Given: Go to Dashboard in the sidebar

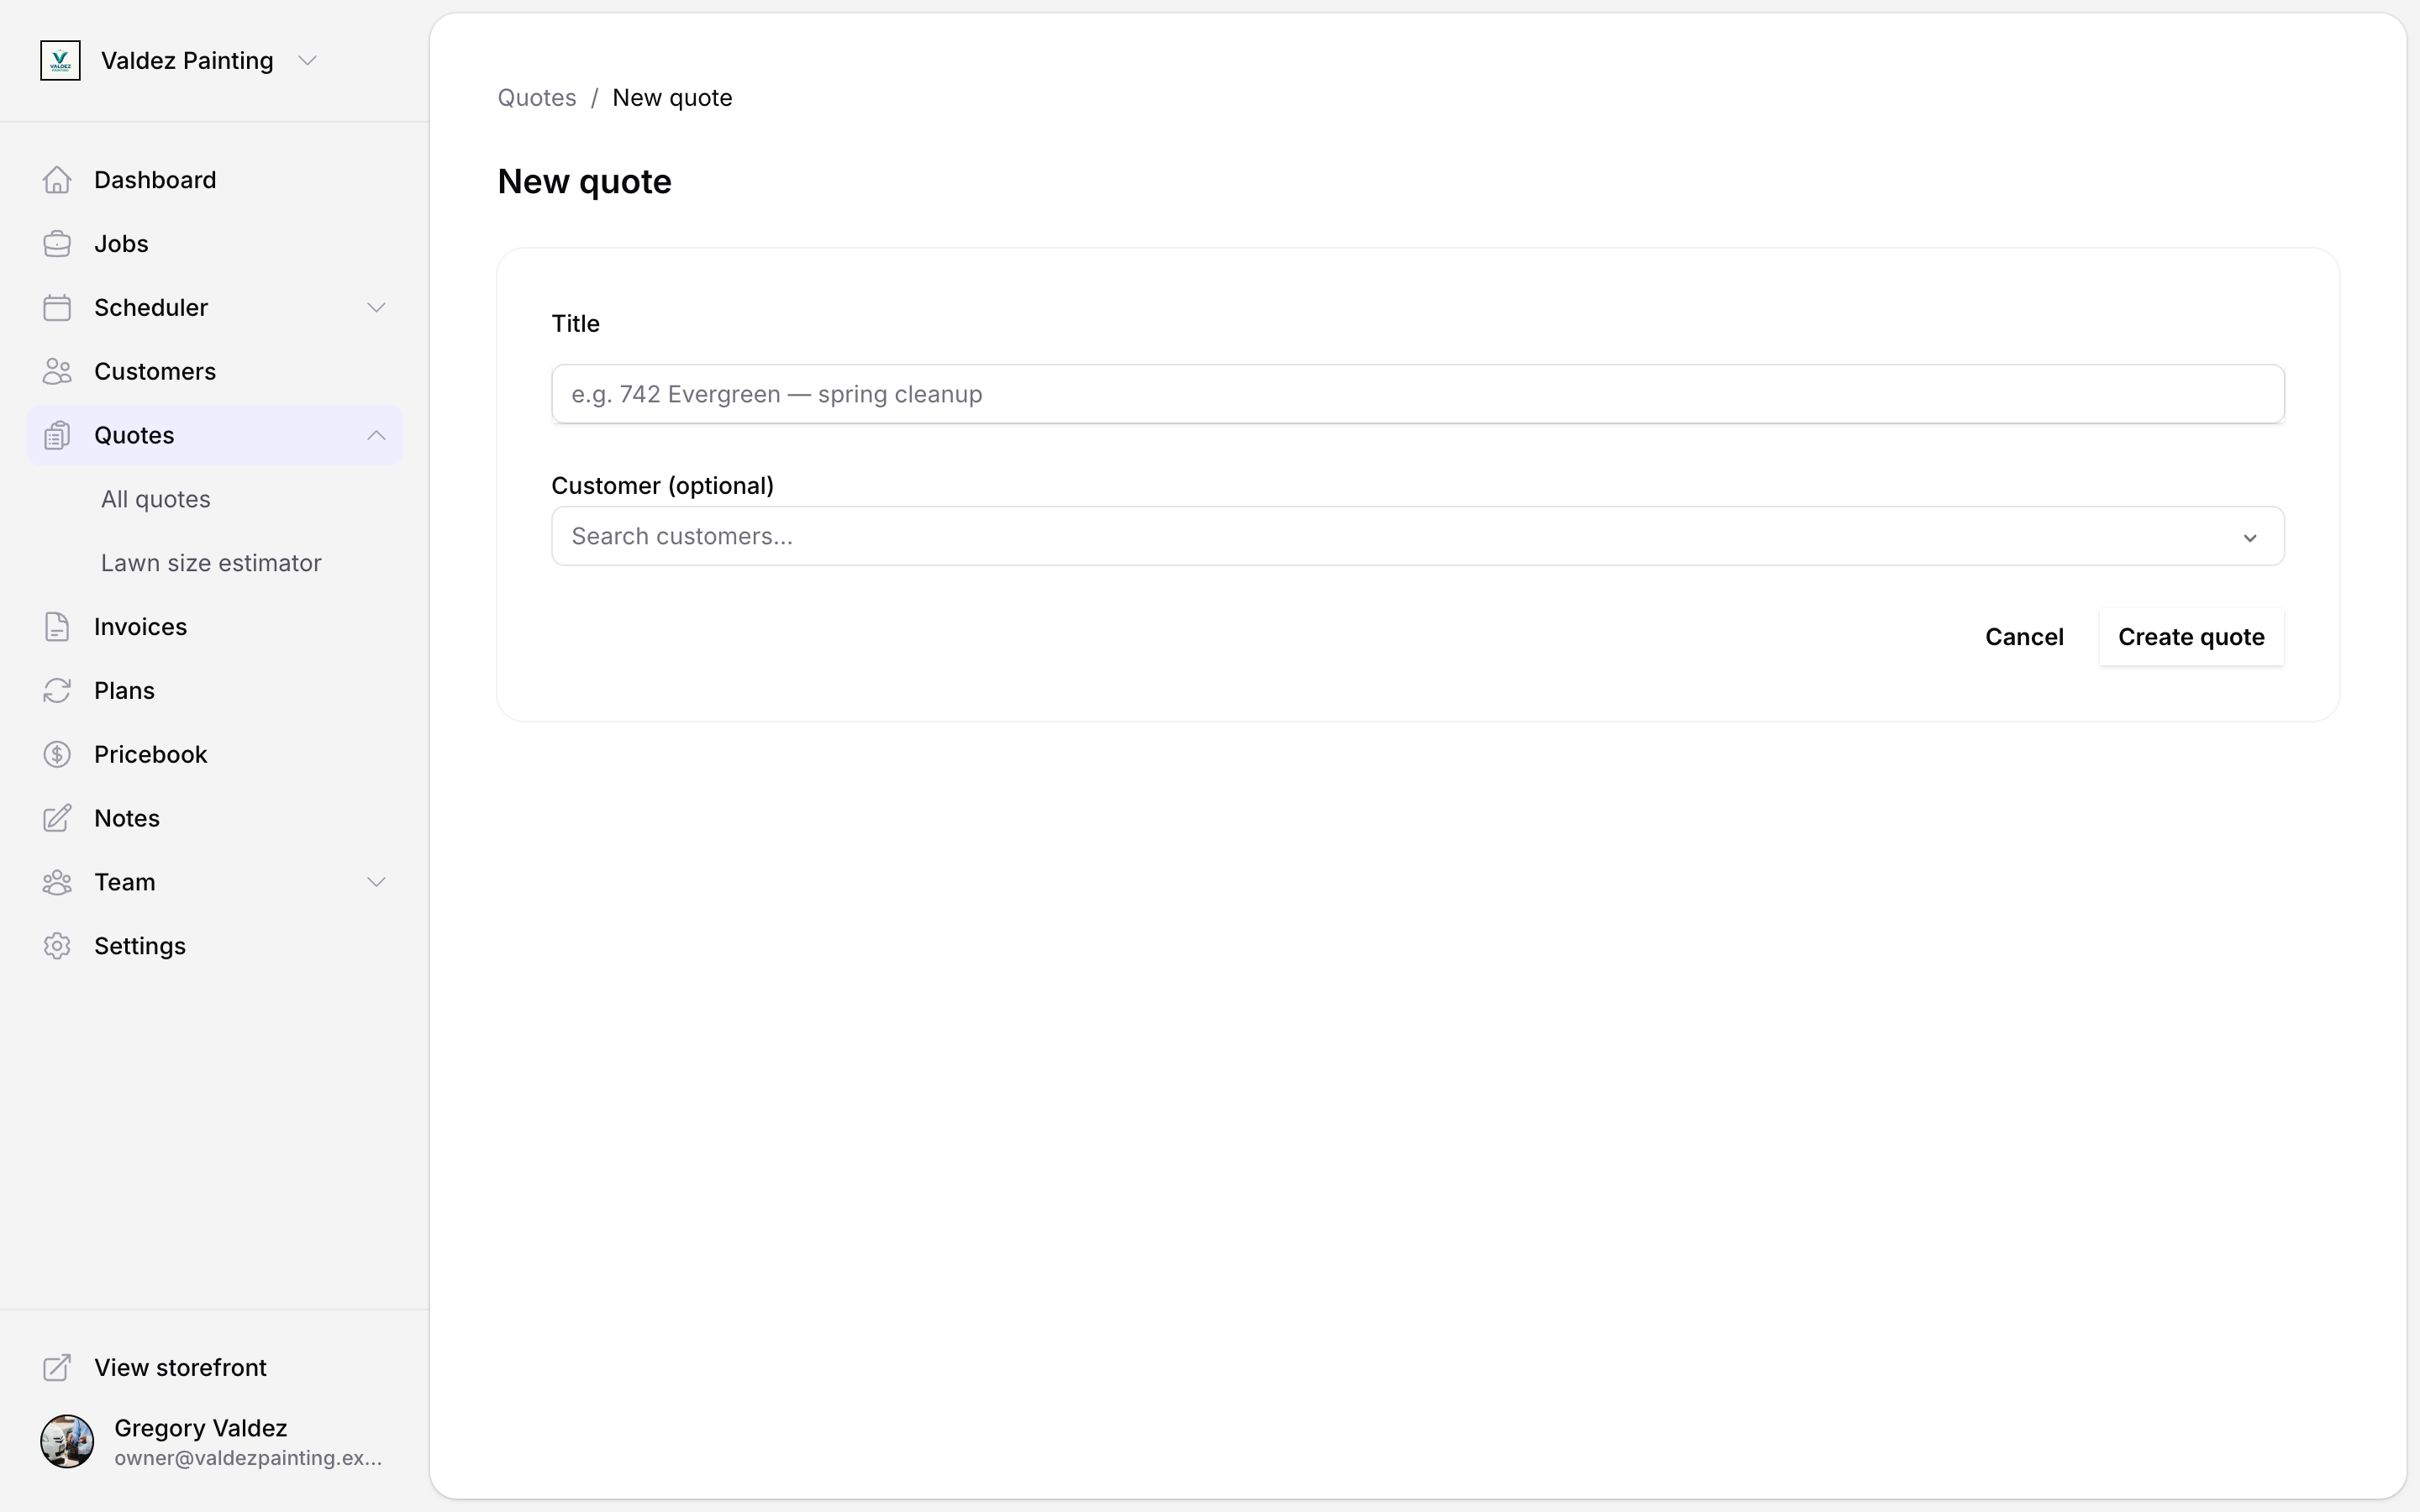Looking at the screenshot, I should (215, 180).
